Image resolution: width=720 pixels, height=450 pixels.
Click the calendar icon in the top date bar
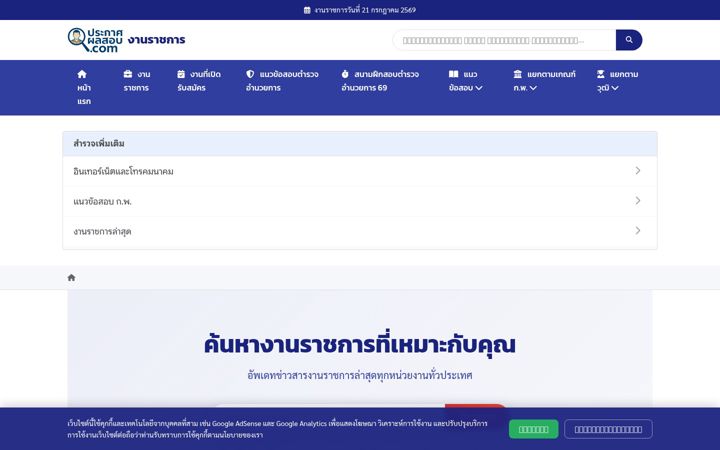pyautogui.click(x=307, y=10)
